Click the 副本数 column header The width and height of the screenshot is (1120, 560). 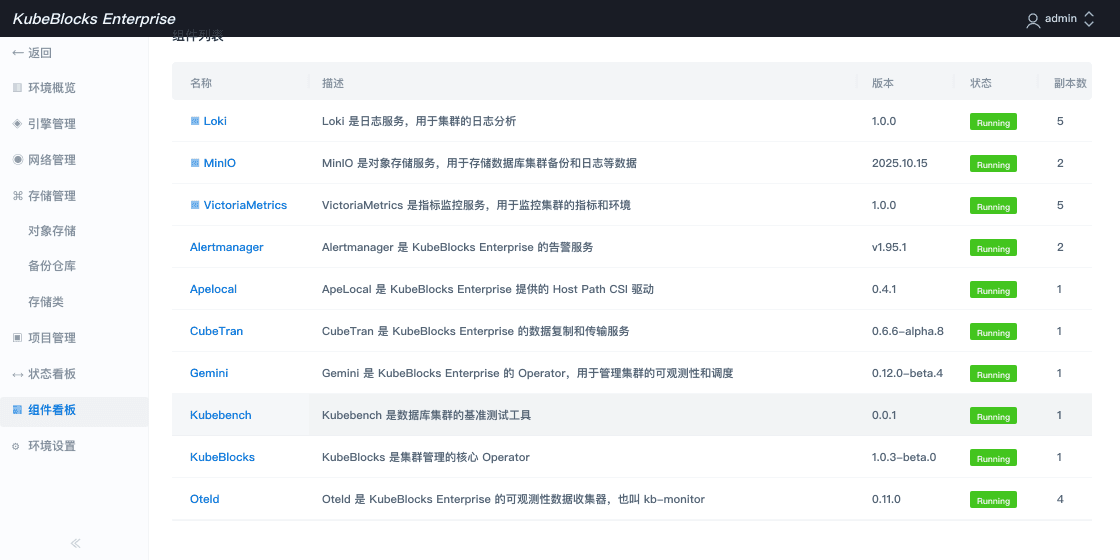(x=1071, y=83)
